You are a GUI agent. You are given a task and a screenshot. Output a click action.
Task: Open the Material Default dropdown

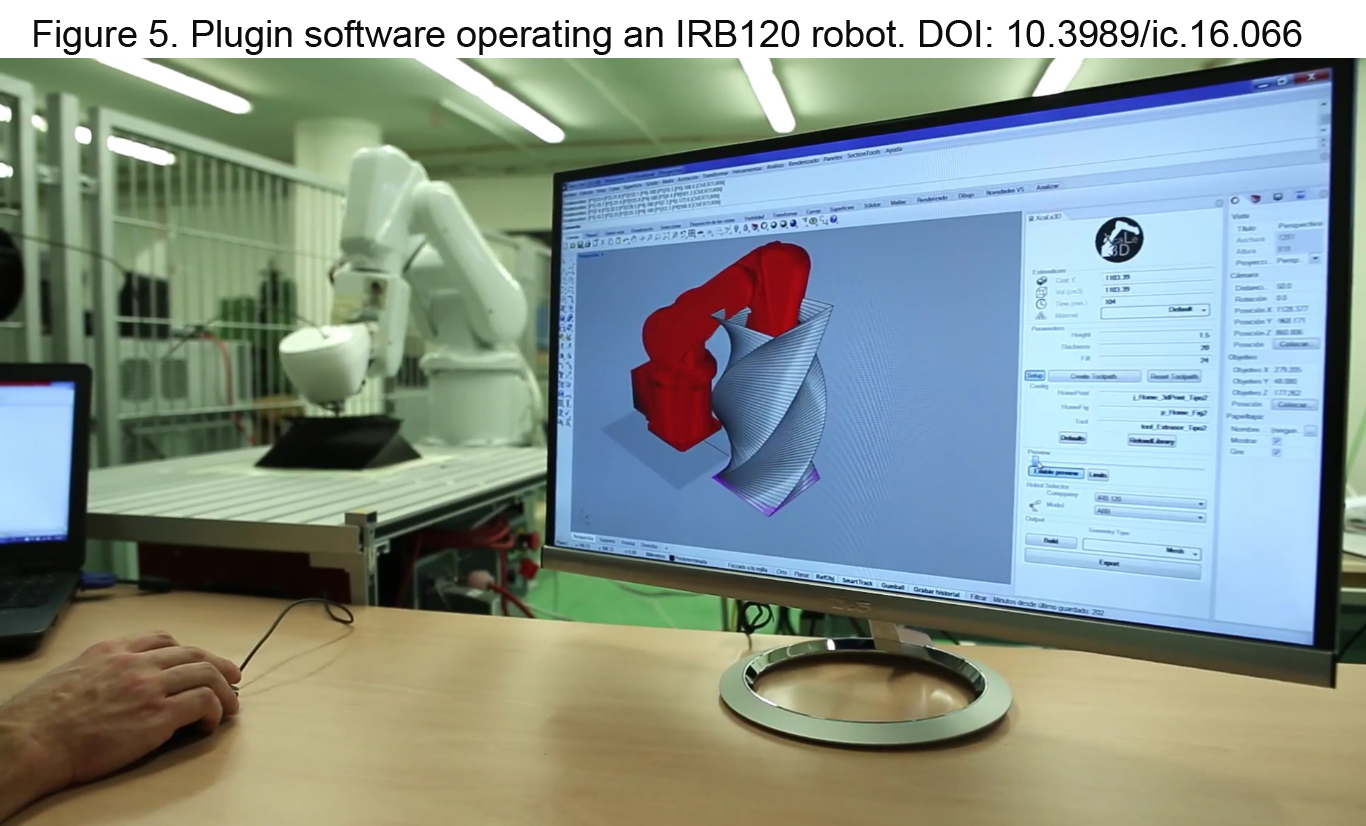click(1155, 311)
